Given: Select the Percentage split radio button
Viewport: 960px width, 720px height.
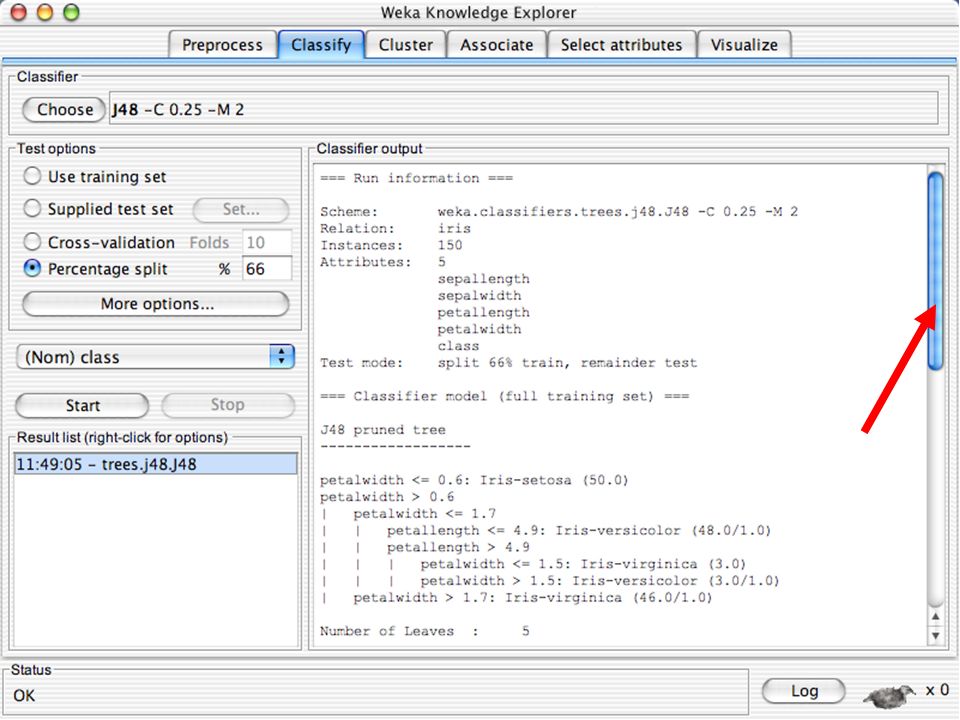Looking at the screenshot, I should [32, 268].
